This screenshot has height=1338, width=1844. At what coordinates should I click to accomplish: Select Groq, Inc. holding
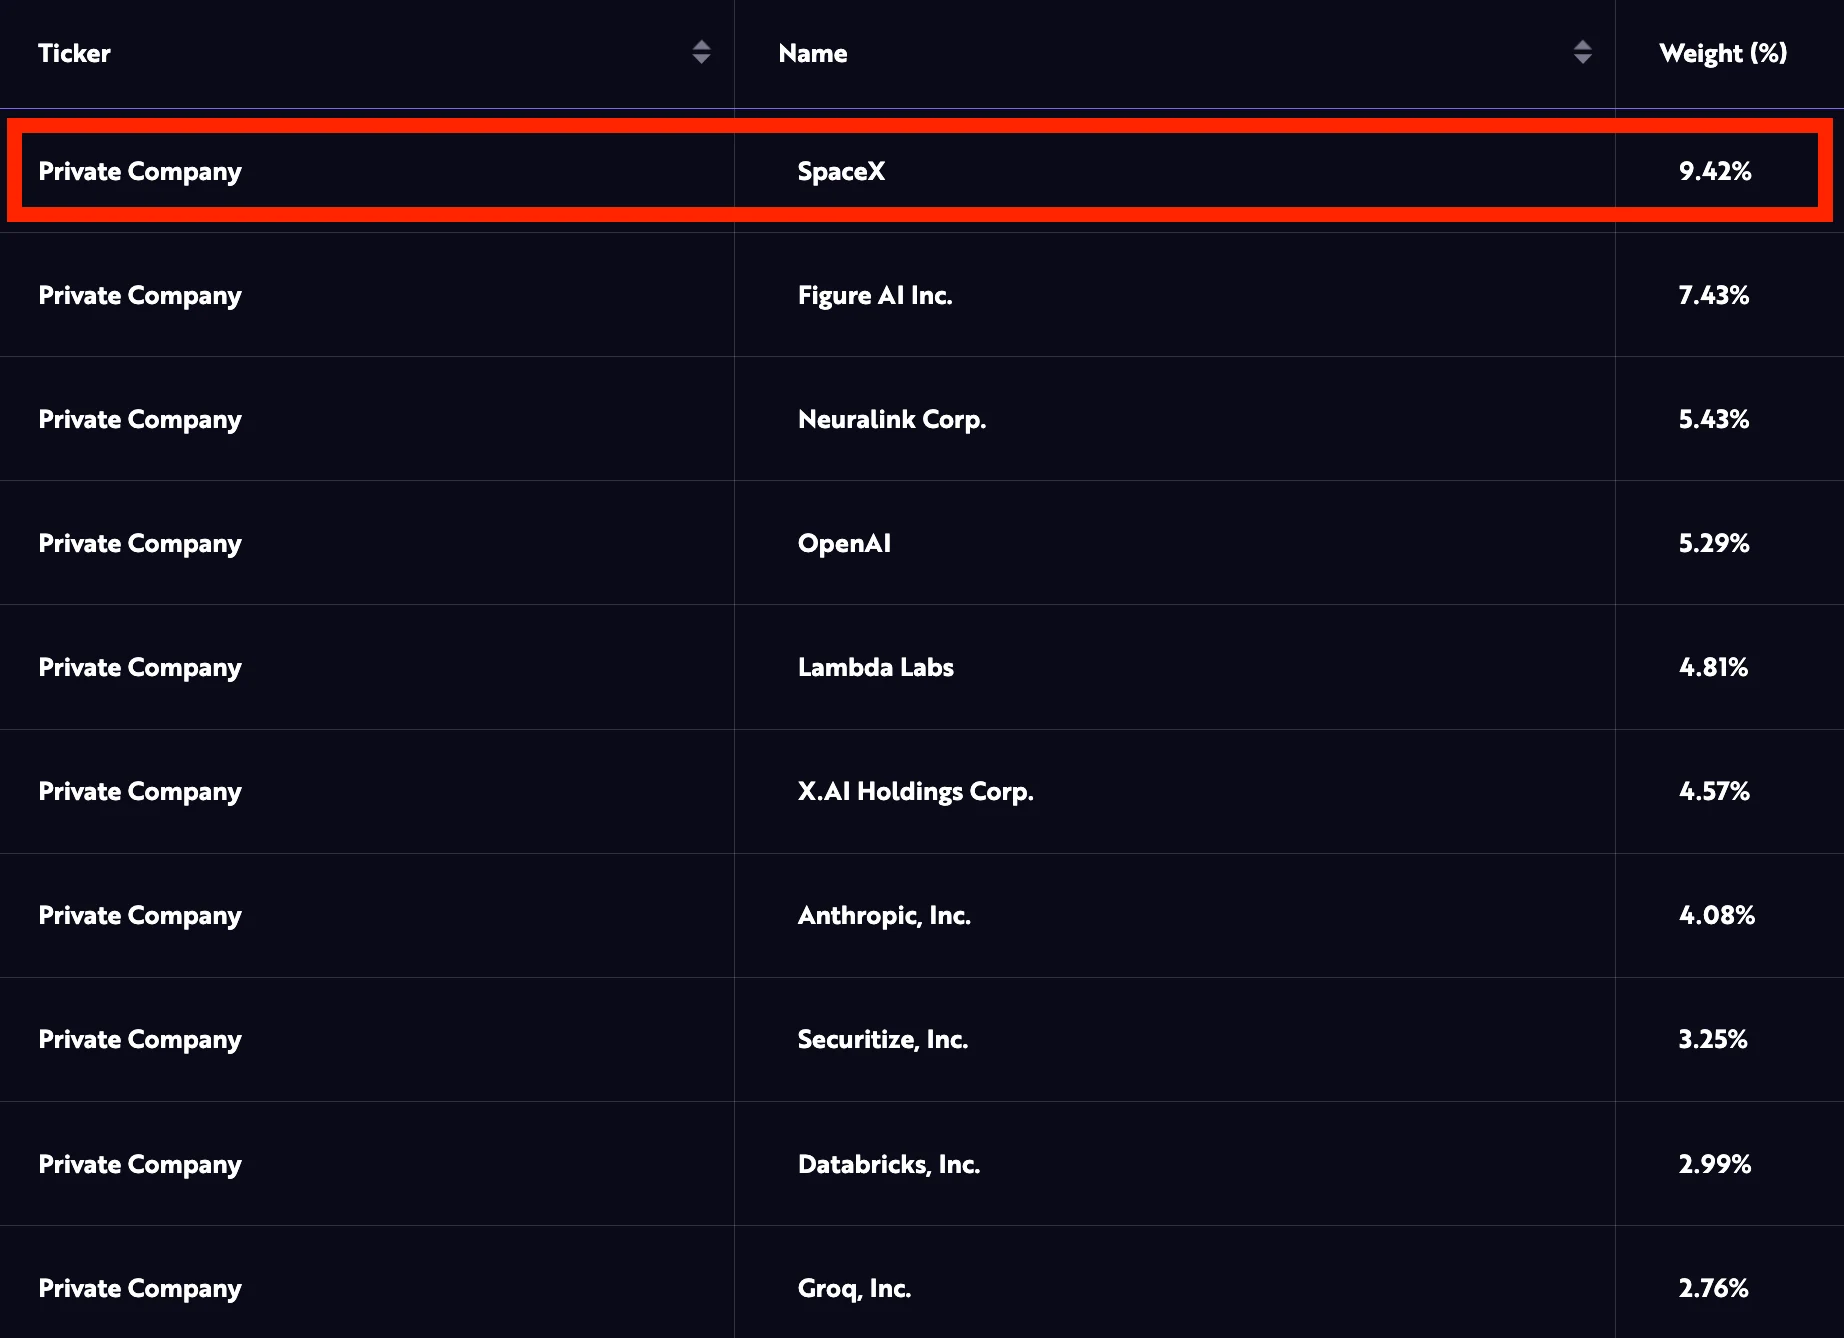pyautogui.click(x=854, y=1288)
